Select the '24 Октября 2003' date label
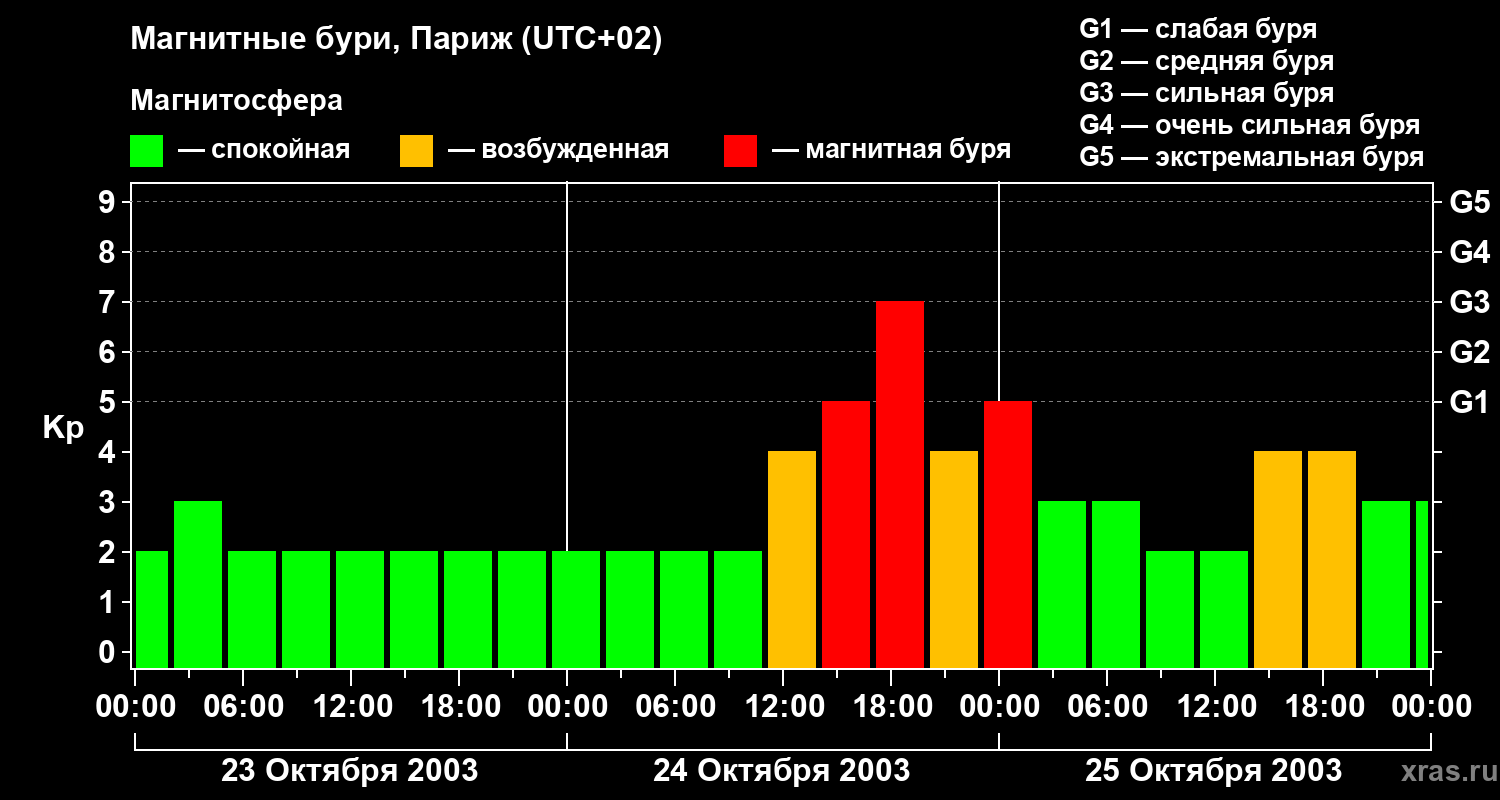 [781, 771]
